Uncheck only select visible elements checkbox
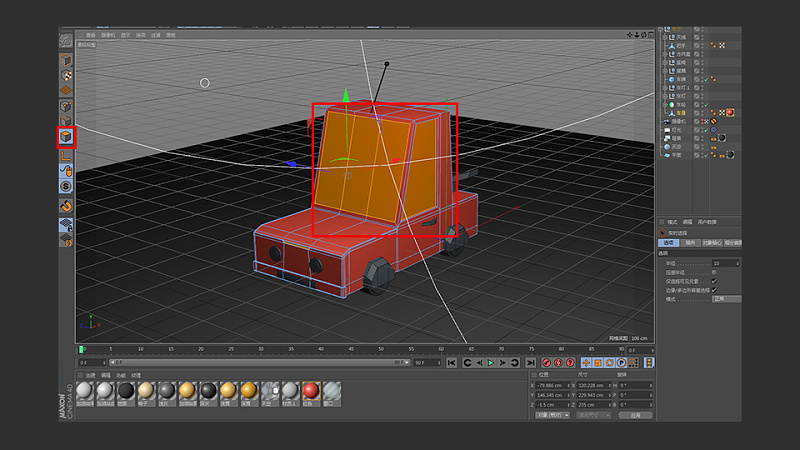Viewport: 800px width, 450px height. point(714,281)
